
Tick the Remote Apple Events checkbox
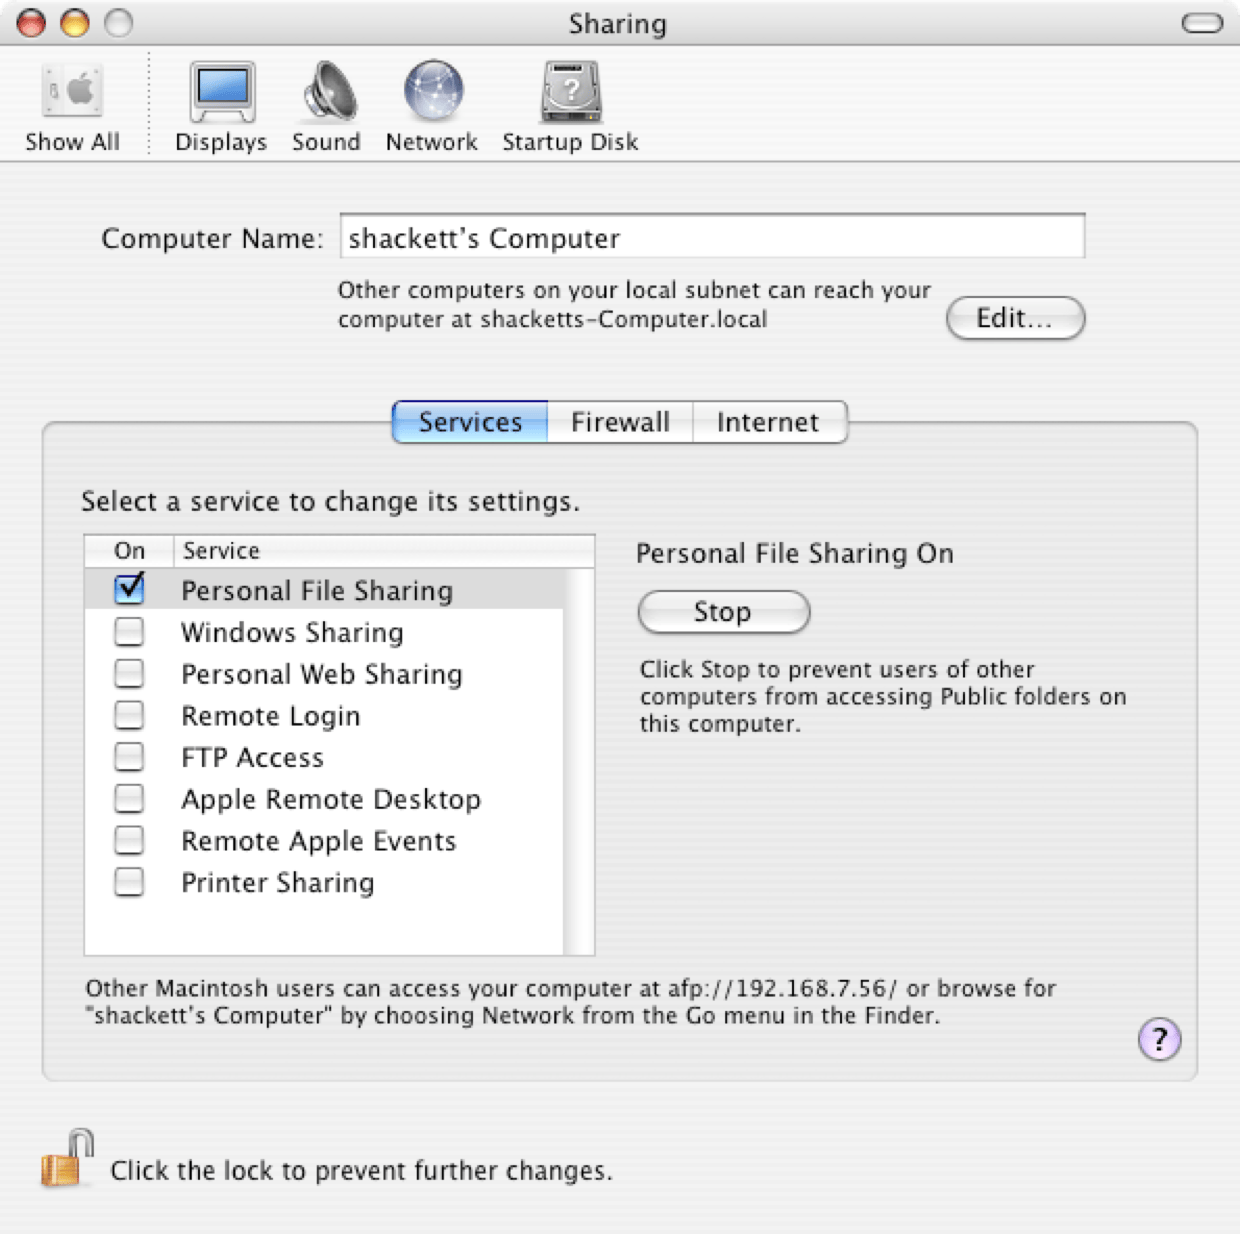129,840
